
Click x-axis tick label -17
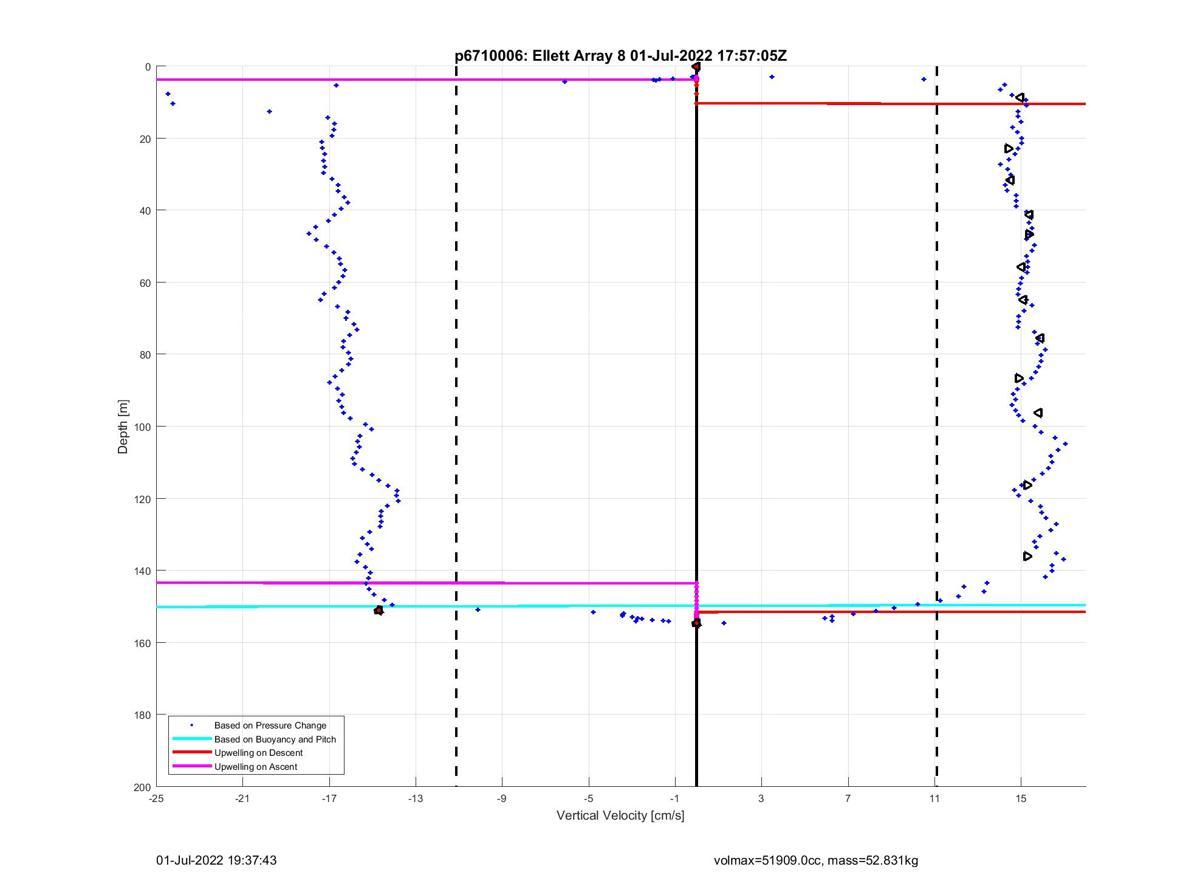click(x=329, y=798)
